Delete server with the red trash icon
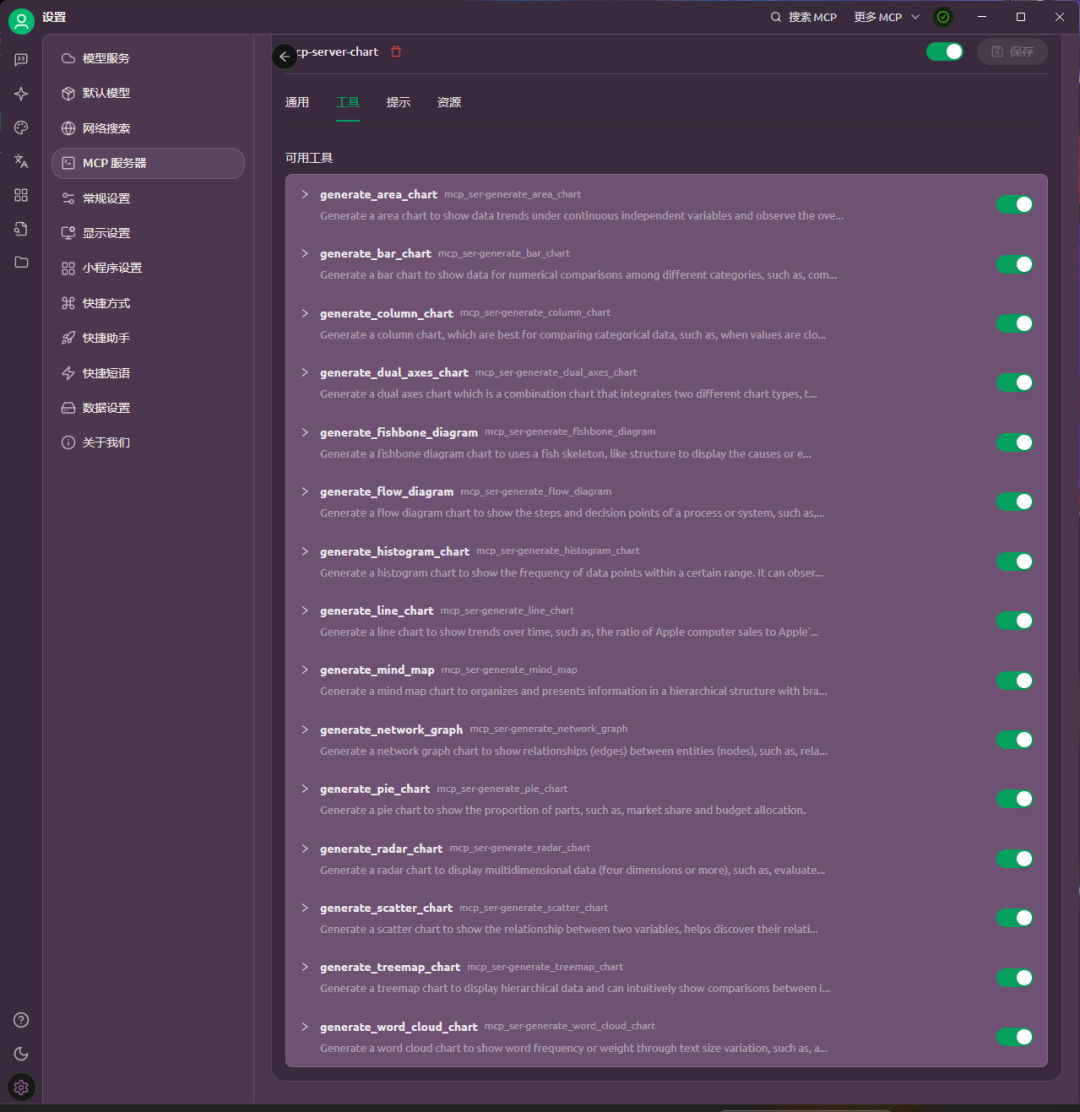 [396, 52]
